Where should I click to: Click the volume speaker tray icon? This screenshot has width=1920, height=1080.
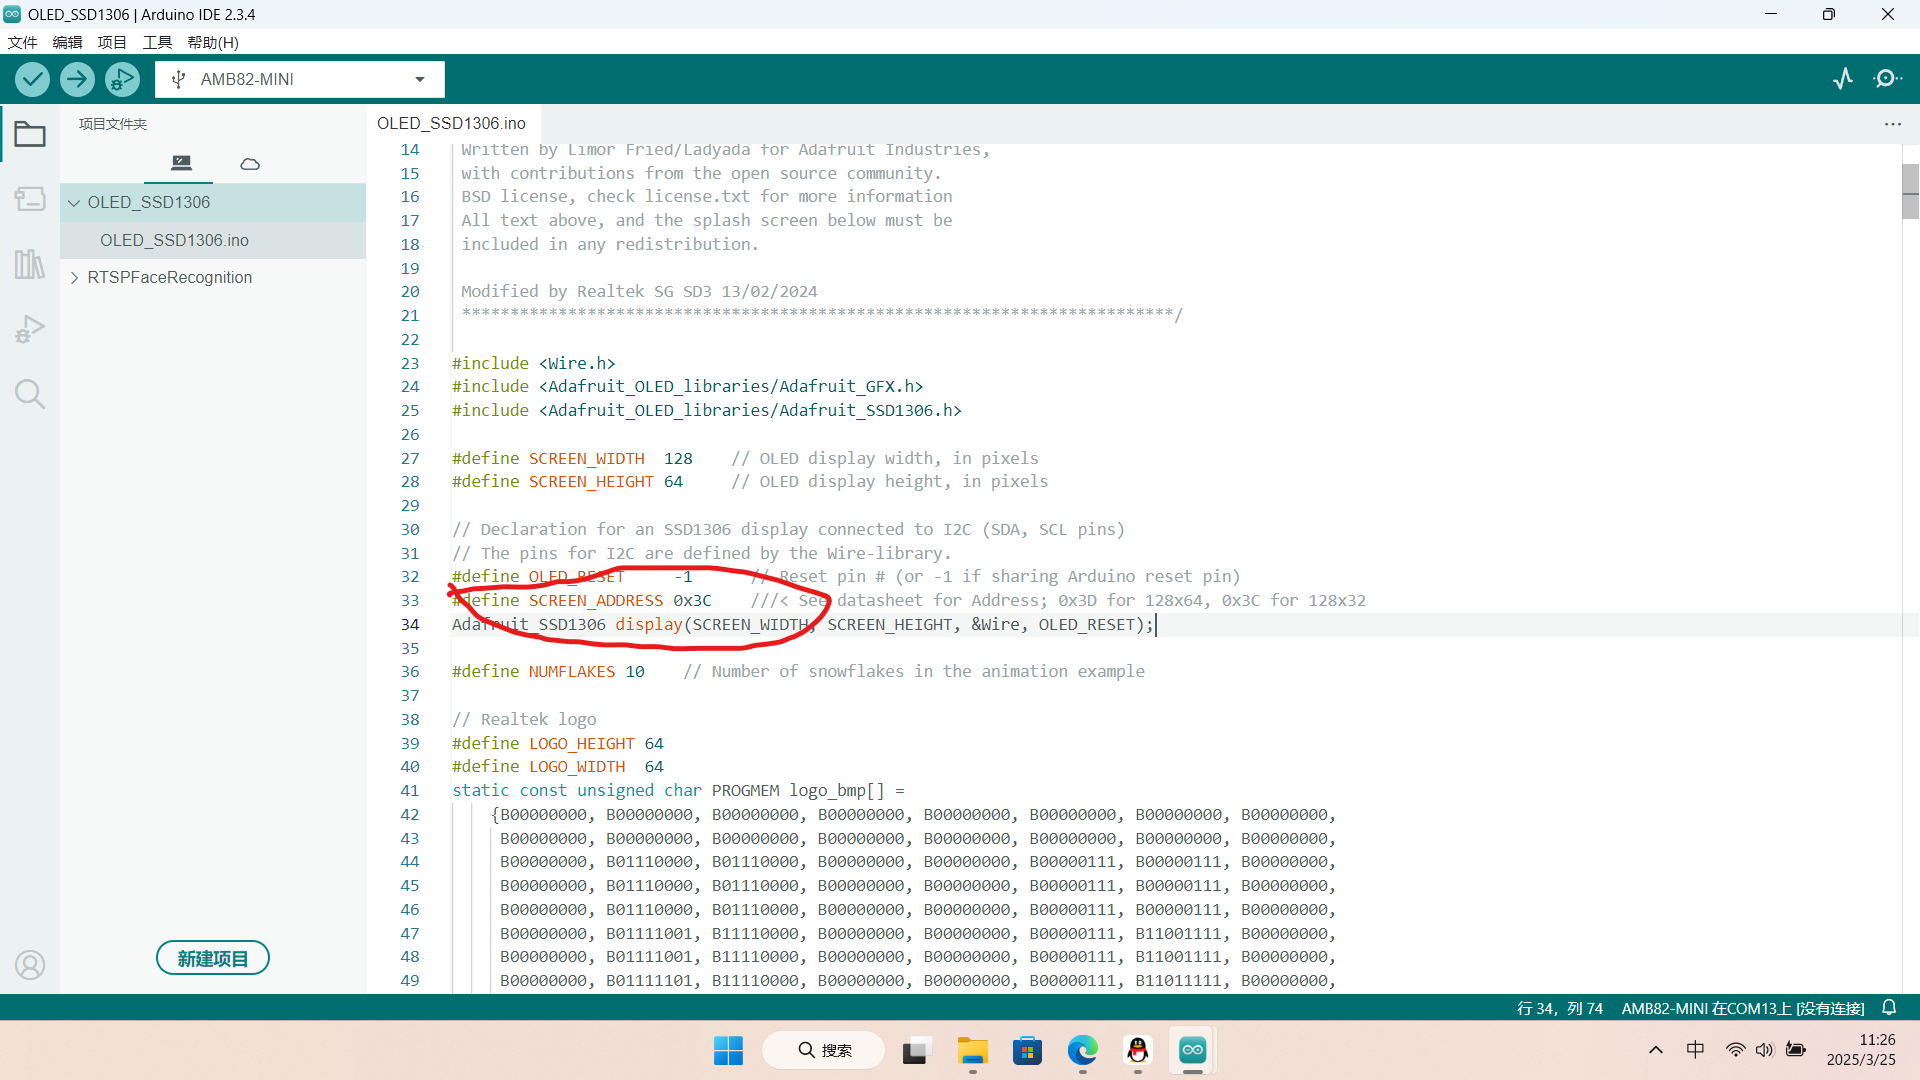click(x=1765, y=1049)
